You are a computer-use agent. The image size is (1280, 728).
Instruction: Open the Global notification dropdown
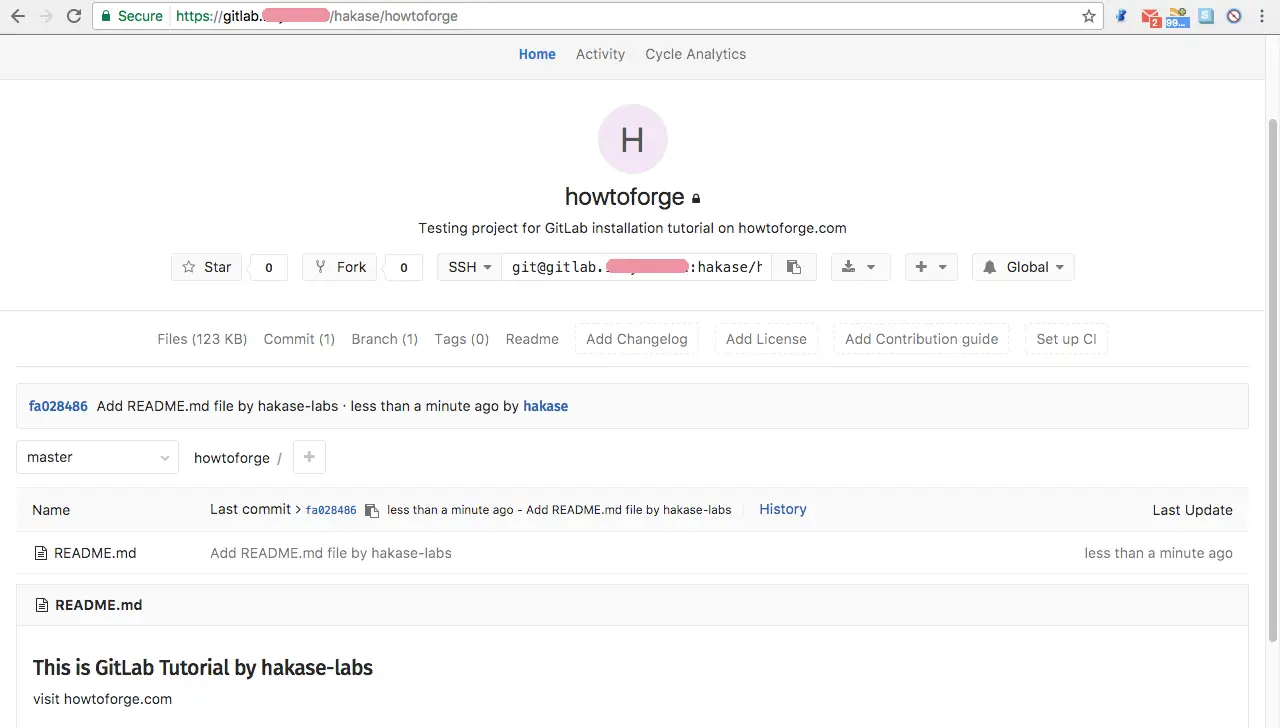pos(1023,267)
